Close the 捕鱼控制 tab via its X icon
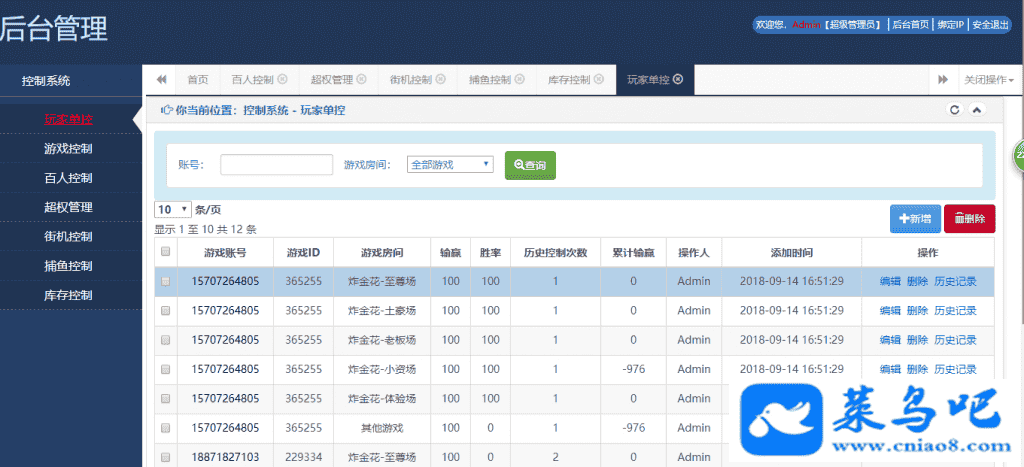Image resolution: width=1024 pixels, height=467 pixels. click(519, 80)
